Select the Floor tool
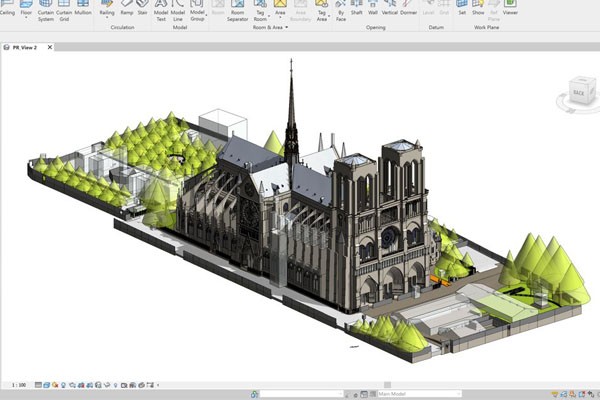The image size is (600, 400). [x=26, y=8]
